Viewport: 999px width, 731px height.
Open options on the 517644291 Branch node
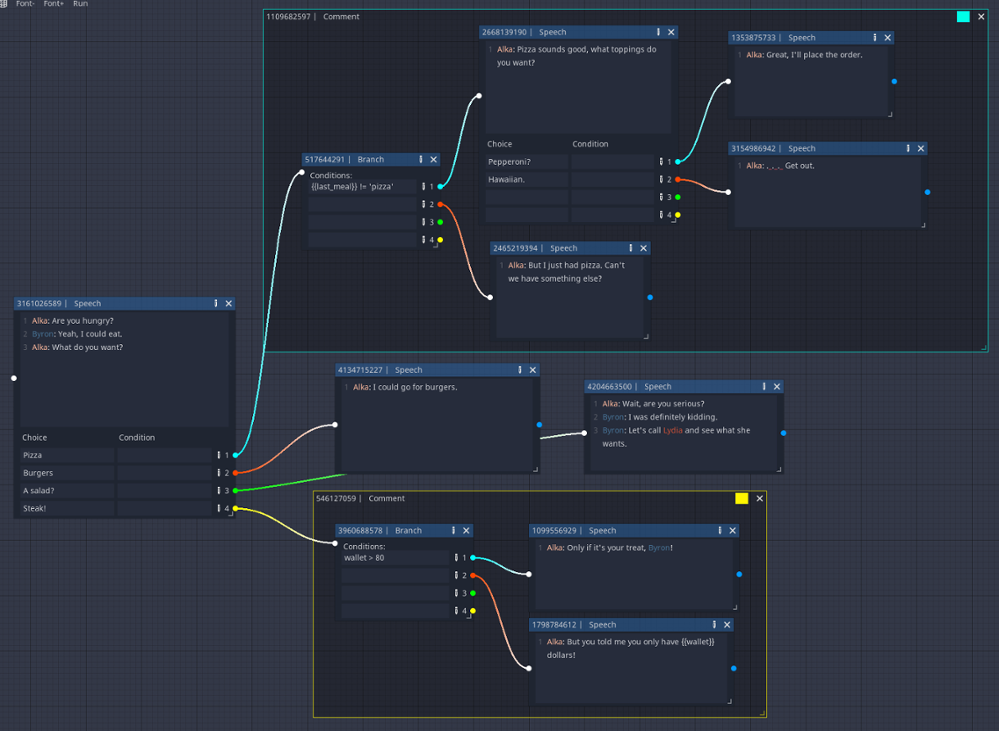(x=421, y=159)
